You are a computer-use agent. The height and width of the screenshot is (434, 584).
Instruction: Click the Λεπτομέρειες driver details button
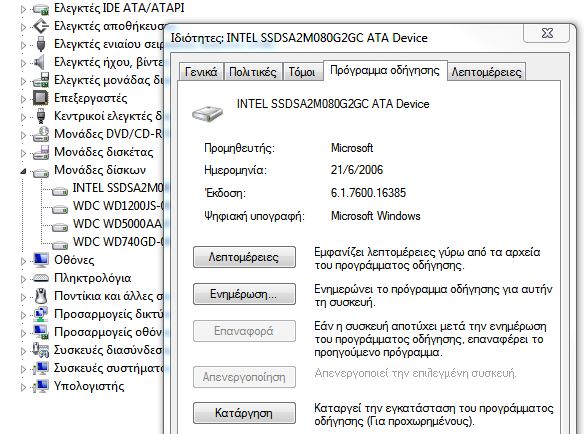[x=244, y=257]
